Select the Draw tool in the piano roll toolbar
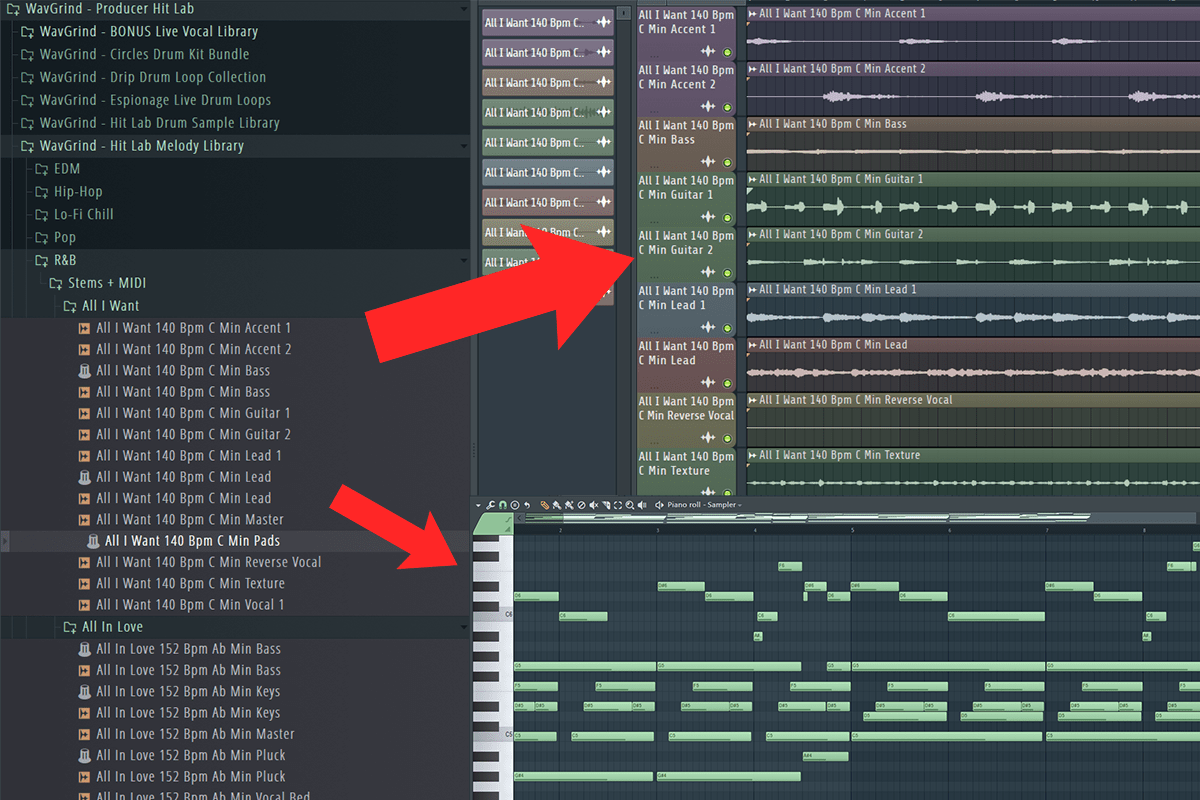Viewport: 1200px width, 800px height. (x=545, y=505)
